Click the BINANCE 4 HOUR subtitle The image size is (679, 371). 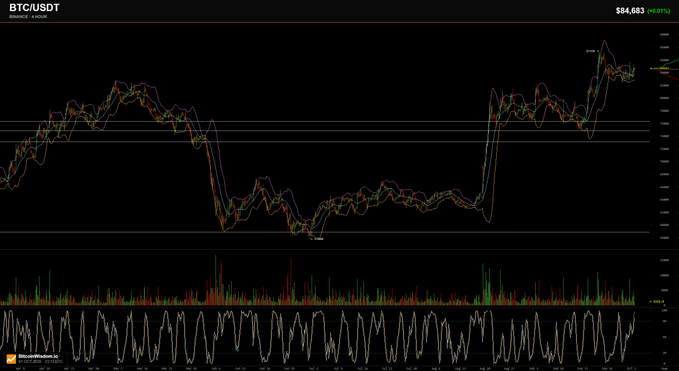click(x=28, y=16)
